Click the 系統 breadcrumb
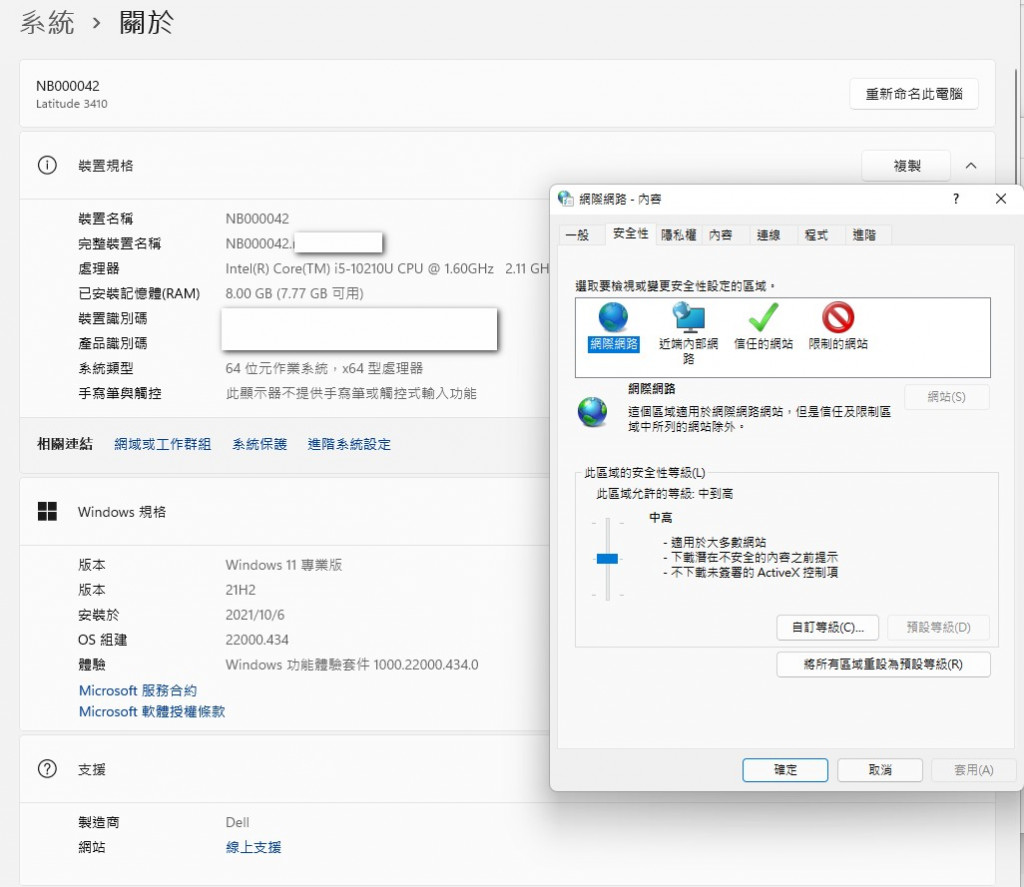The width and height of the screenshot is (1024, 887). tap(47, 23)
